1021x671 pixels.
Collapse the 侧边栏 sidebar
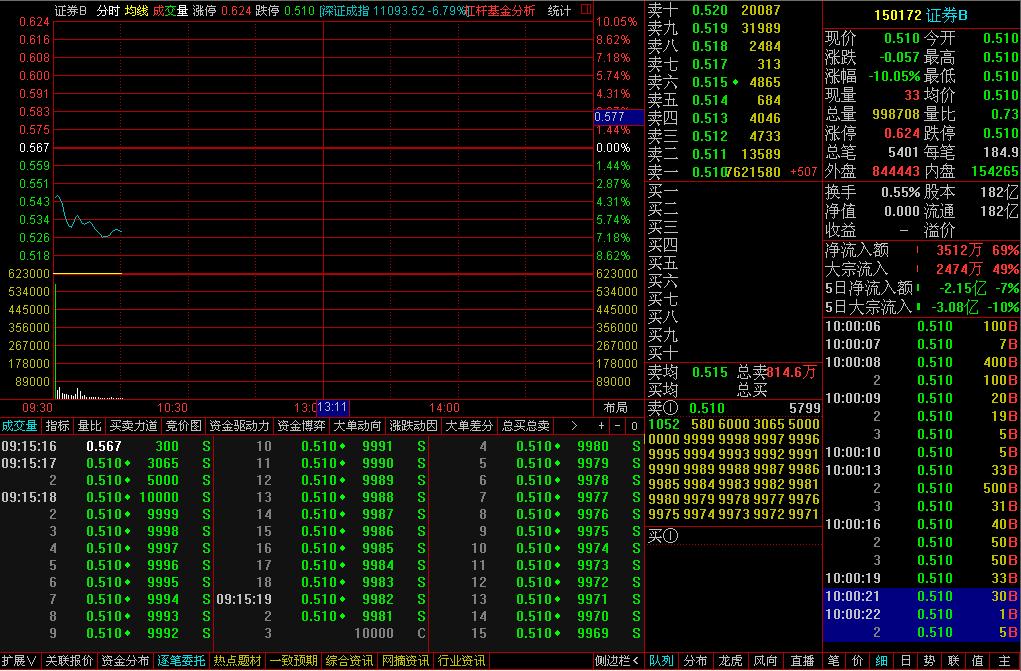tap(617, 661)
